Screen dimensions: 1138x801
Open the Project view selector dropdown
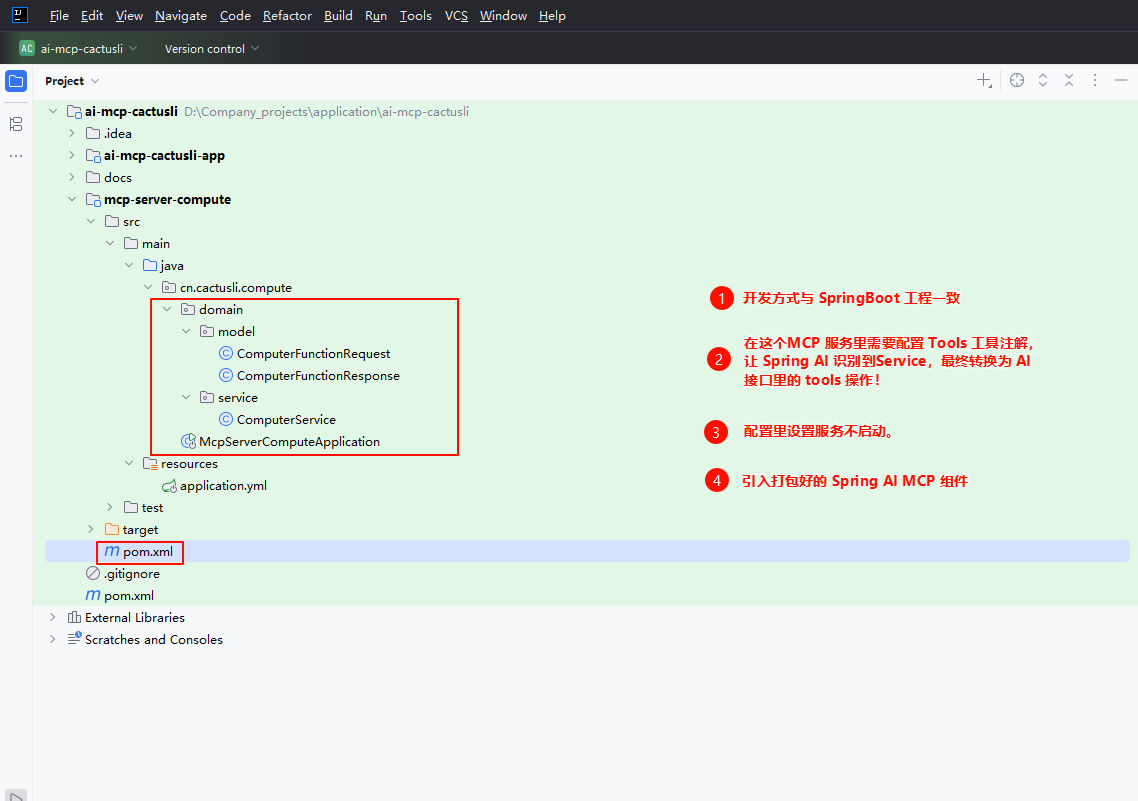(x=72, y=81)
